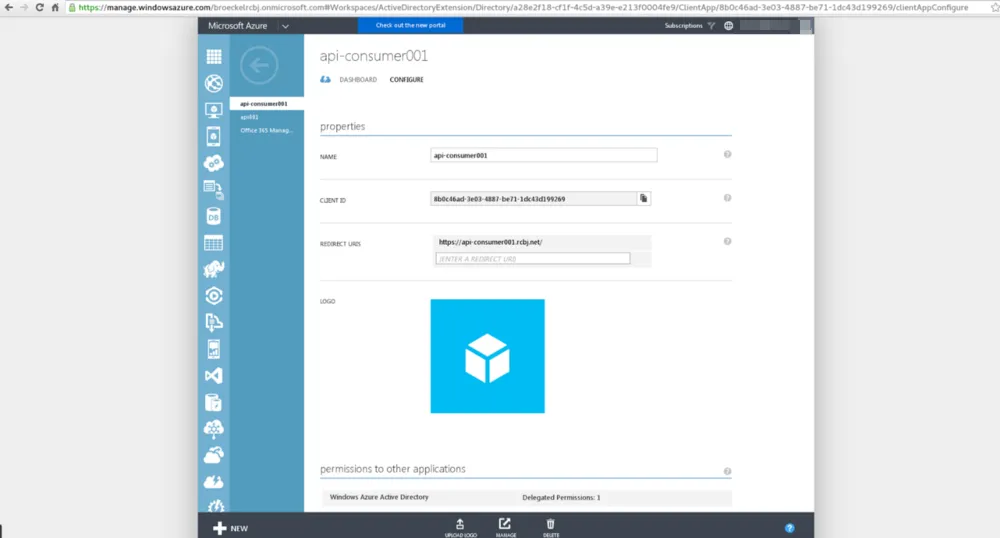Click the Microsoft Azure logo text

click(237, 25)
